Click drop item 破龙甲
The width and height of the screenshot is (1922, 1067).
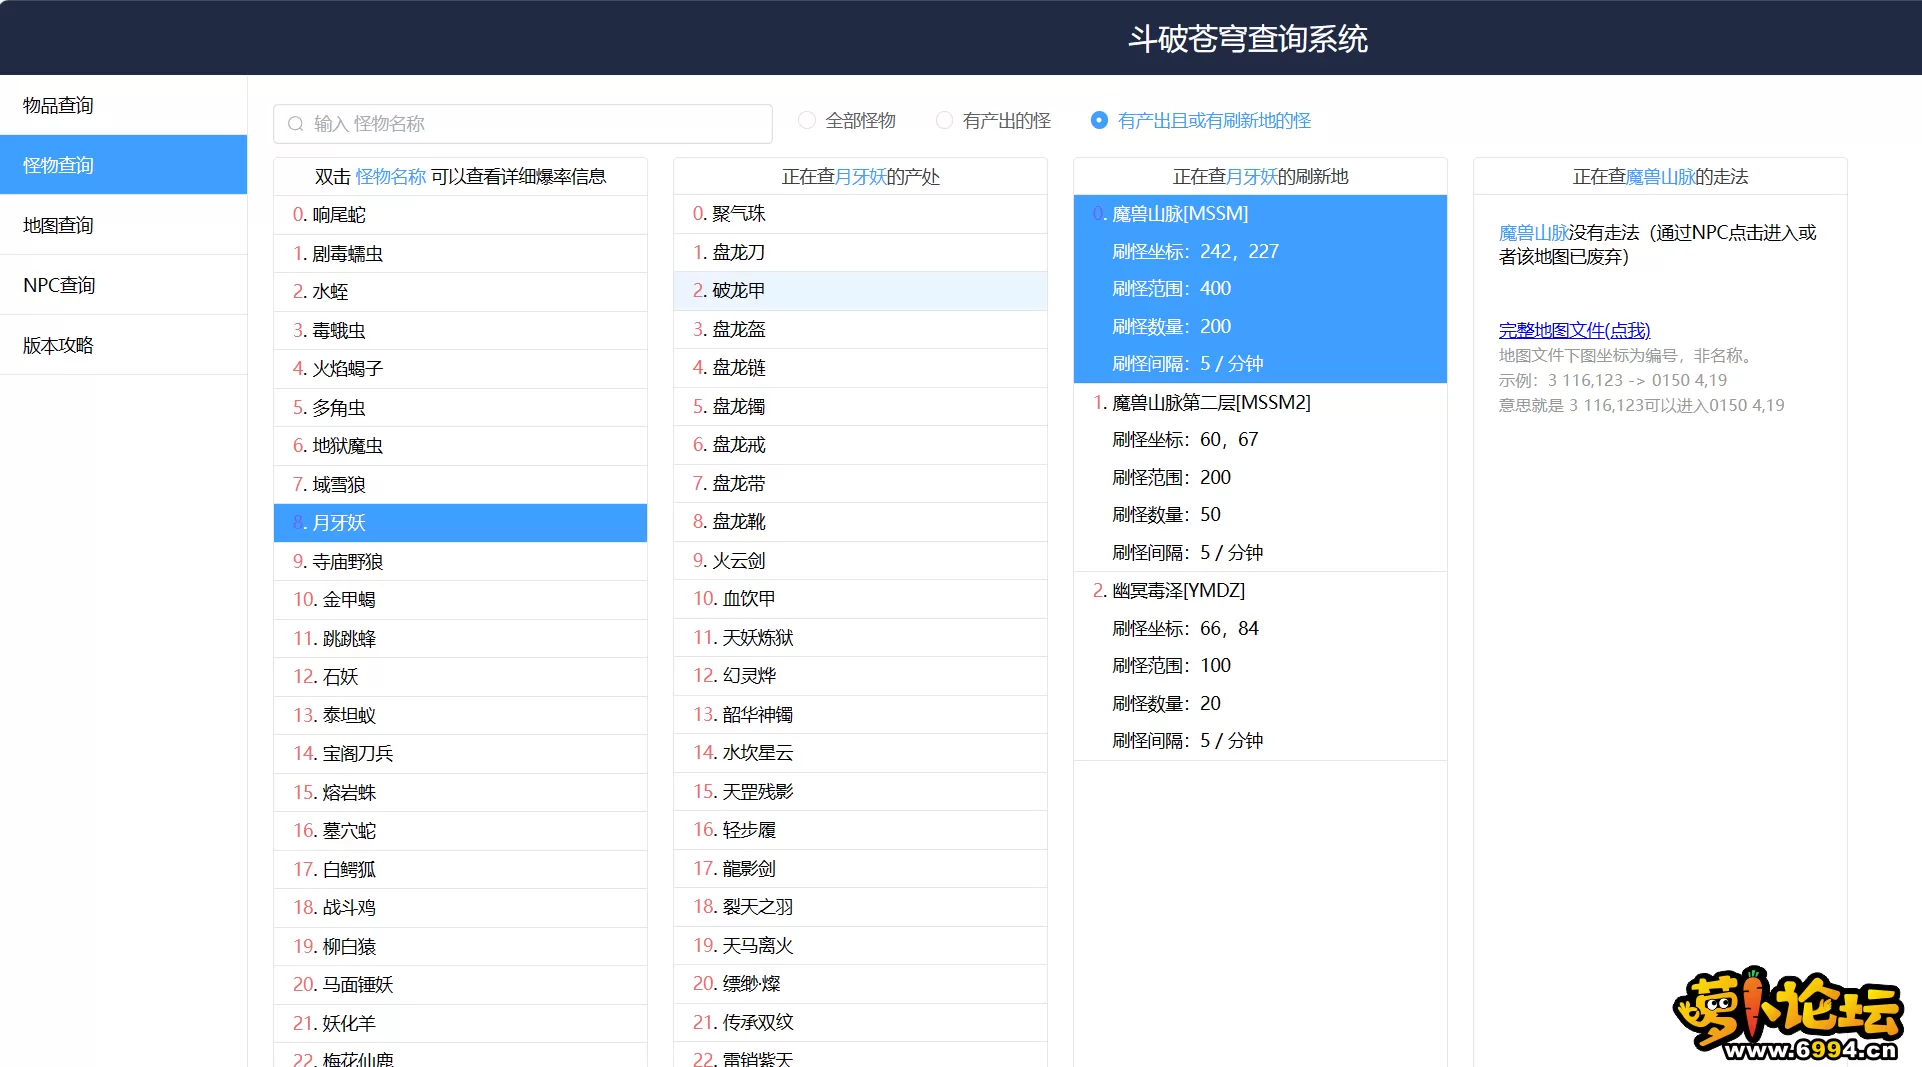(860, 291)
